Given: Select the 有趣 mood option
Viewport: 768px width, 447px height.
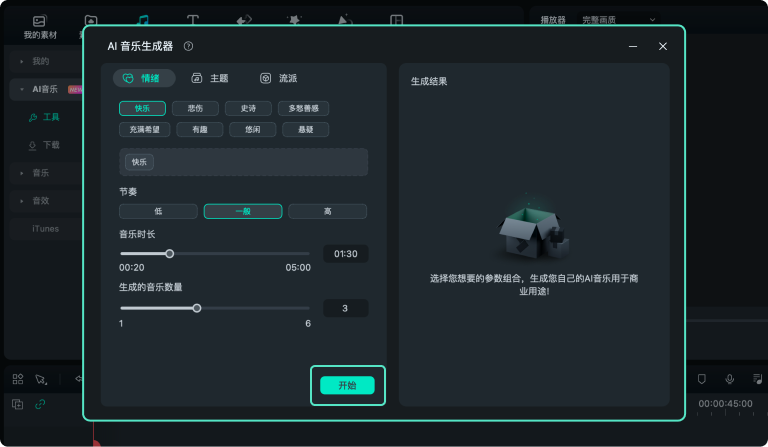Looking at the screenshot, I should (x=199, y=129).
